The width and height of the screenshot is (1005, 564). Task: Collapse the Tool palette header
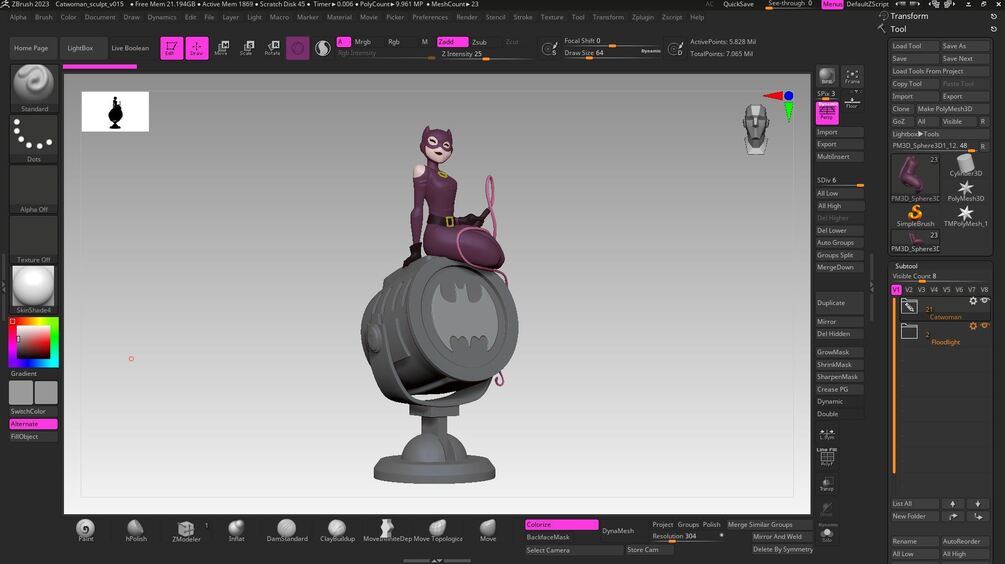pos(899,29)
